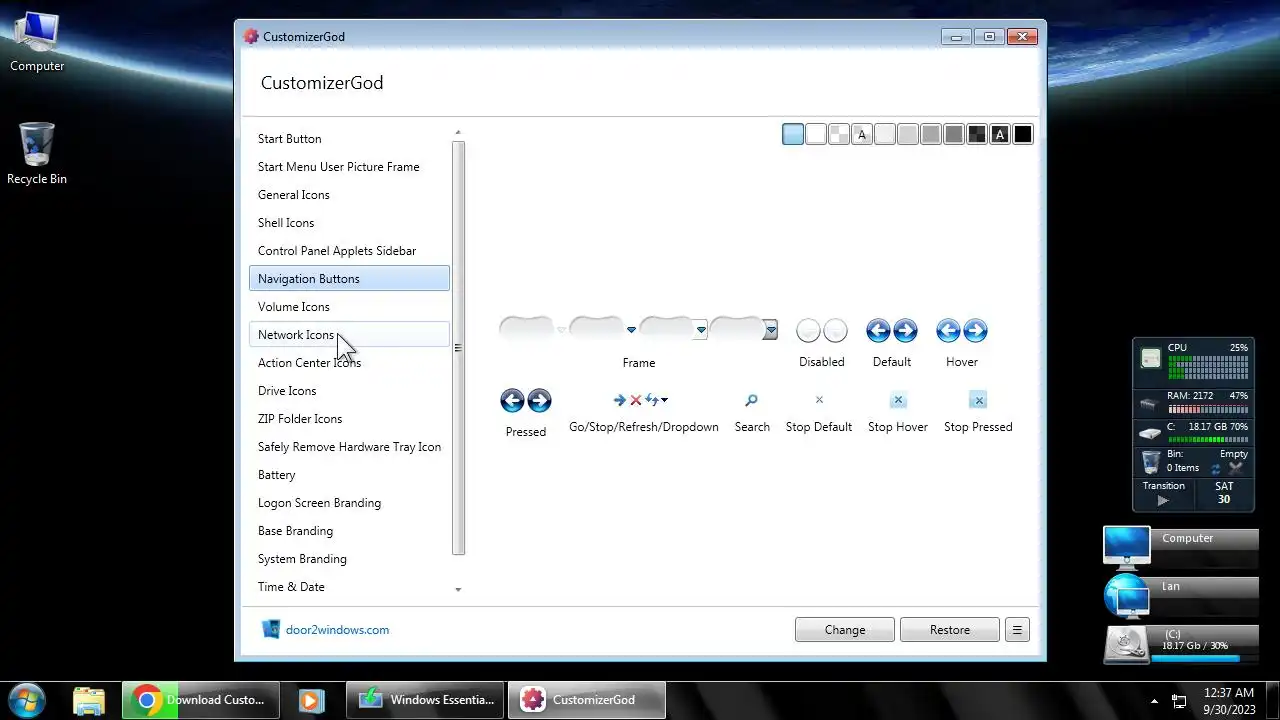Visit the door2windows.com link
The height and width of the screenshot is (720, 1280).
coord(337,630)
